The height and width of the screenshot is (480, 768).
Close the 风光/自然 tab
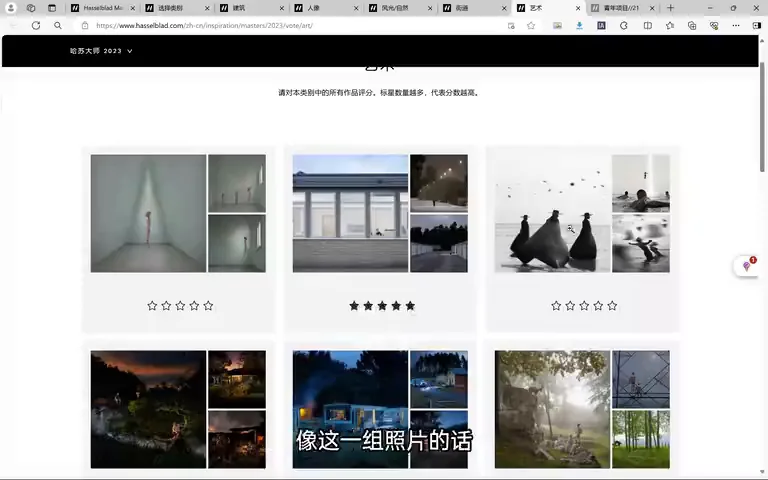pos(430,8)
